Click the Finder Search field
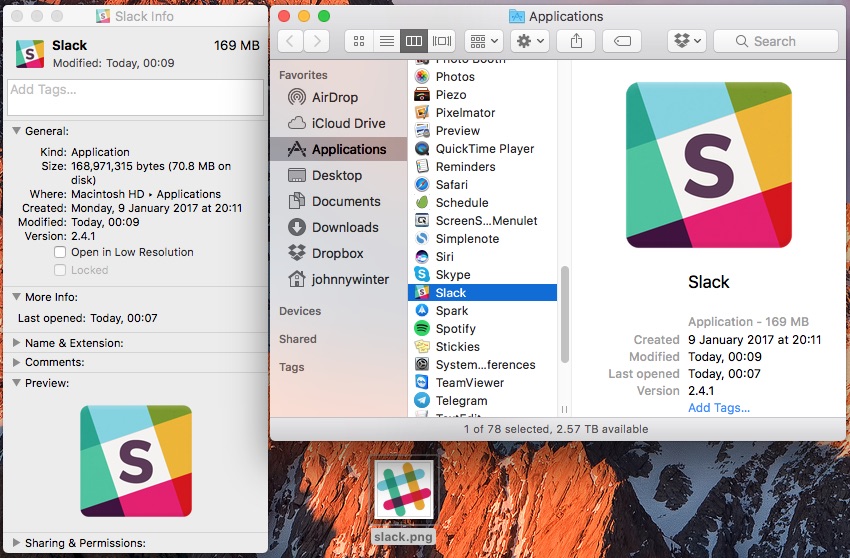 pos(776,41)
